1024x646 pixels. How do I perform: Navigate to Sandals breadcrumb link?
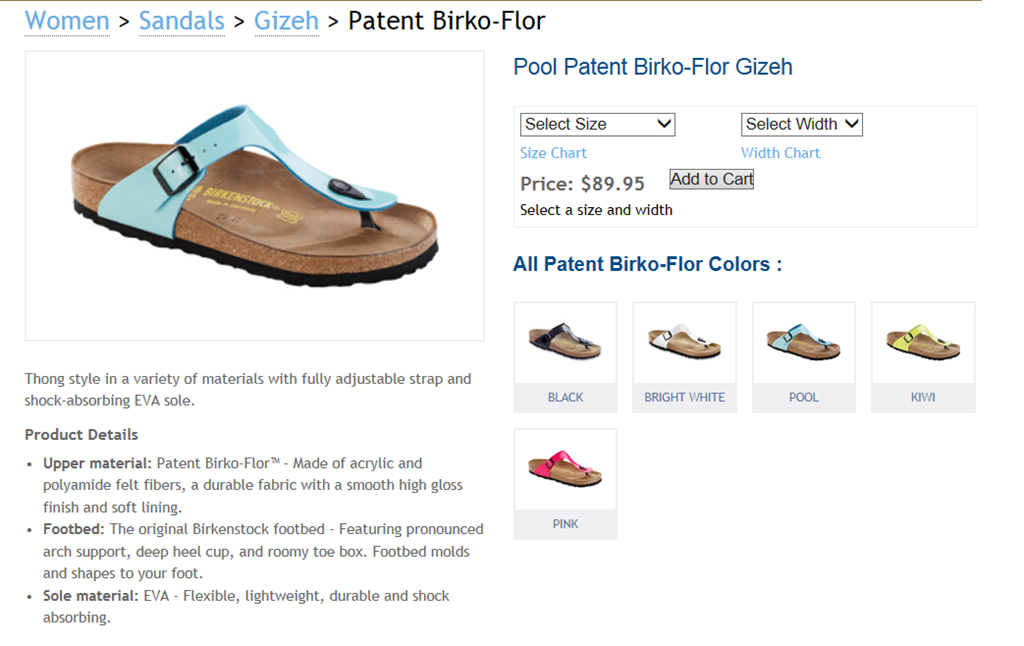[181, 20]
